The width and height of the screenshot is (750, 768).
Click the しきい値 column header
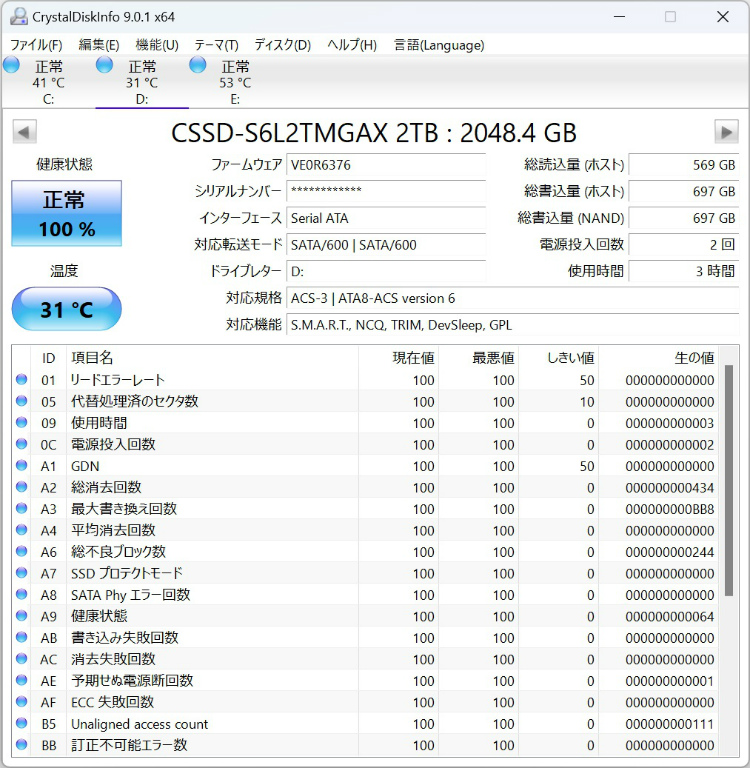pyautogui.click(x=558, y=358)
